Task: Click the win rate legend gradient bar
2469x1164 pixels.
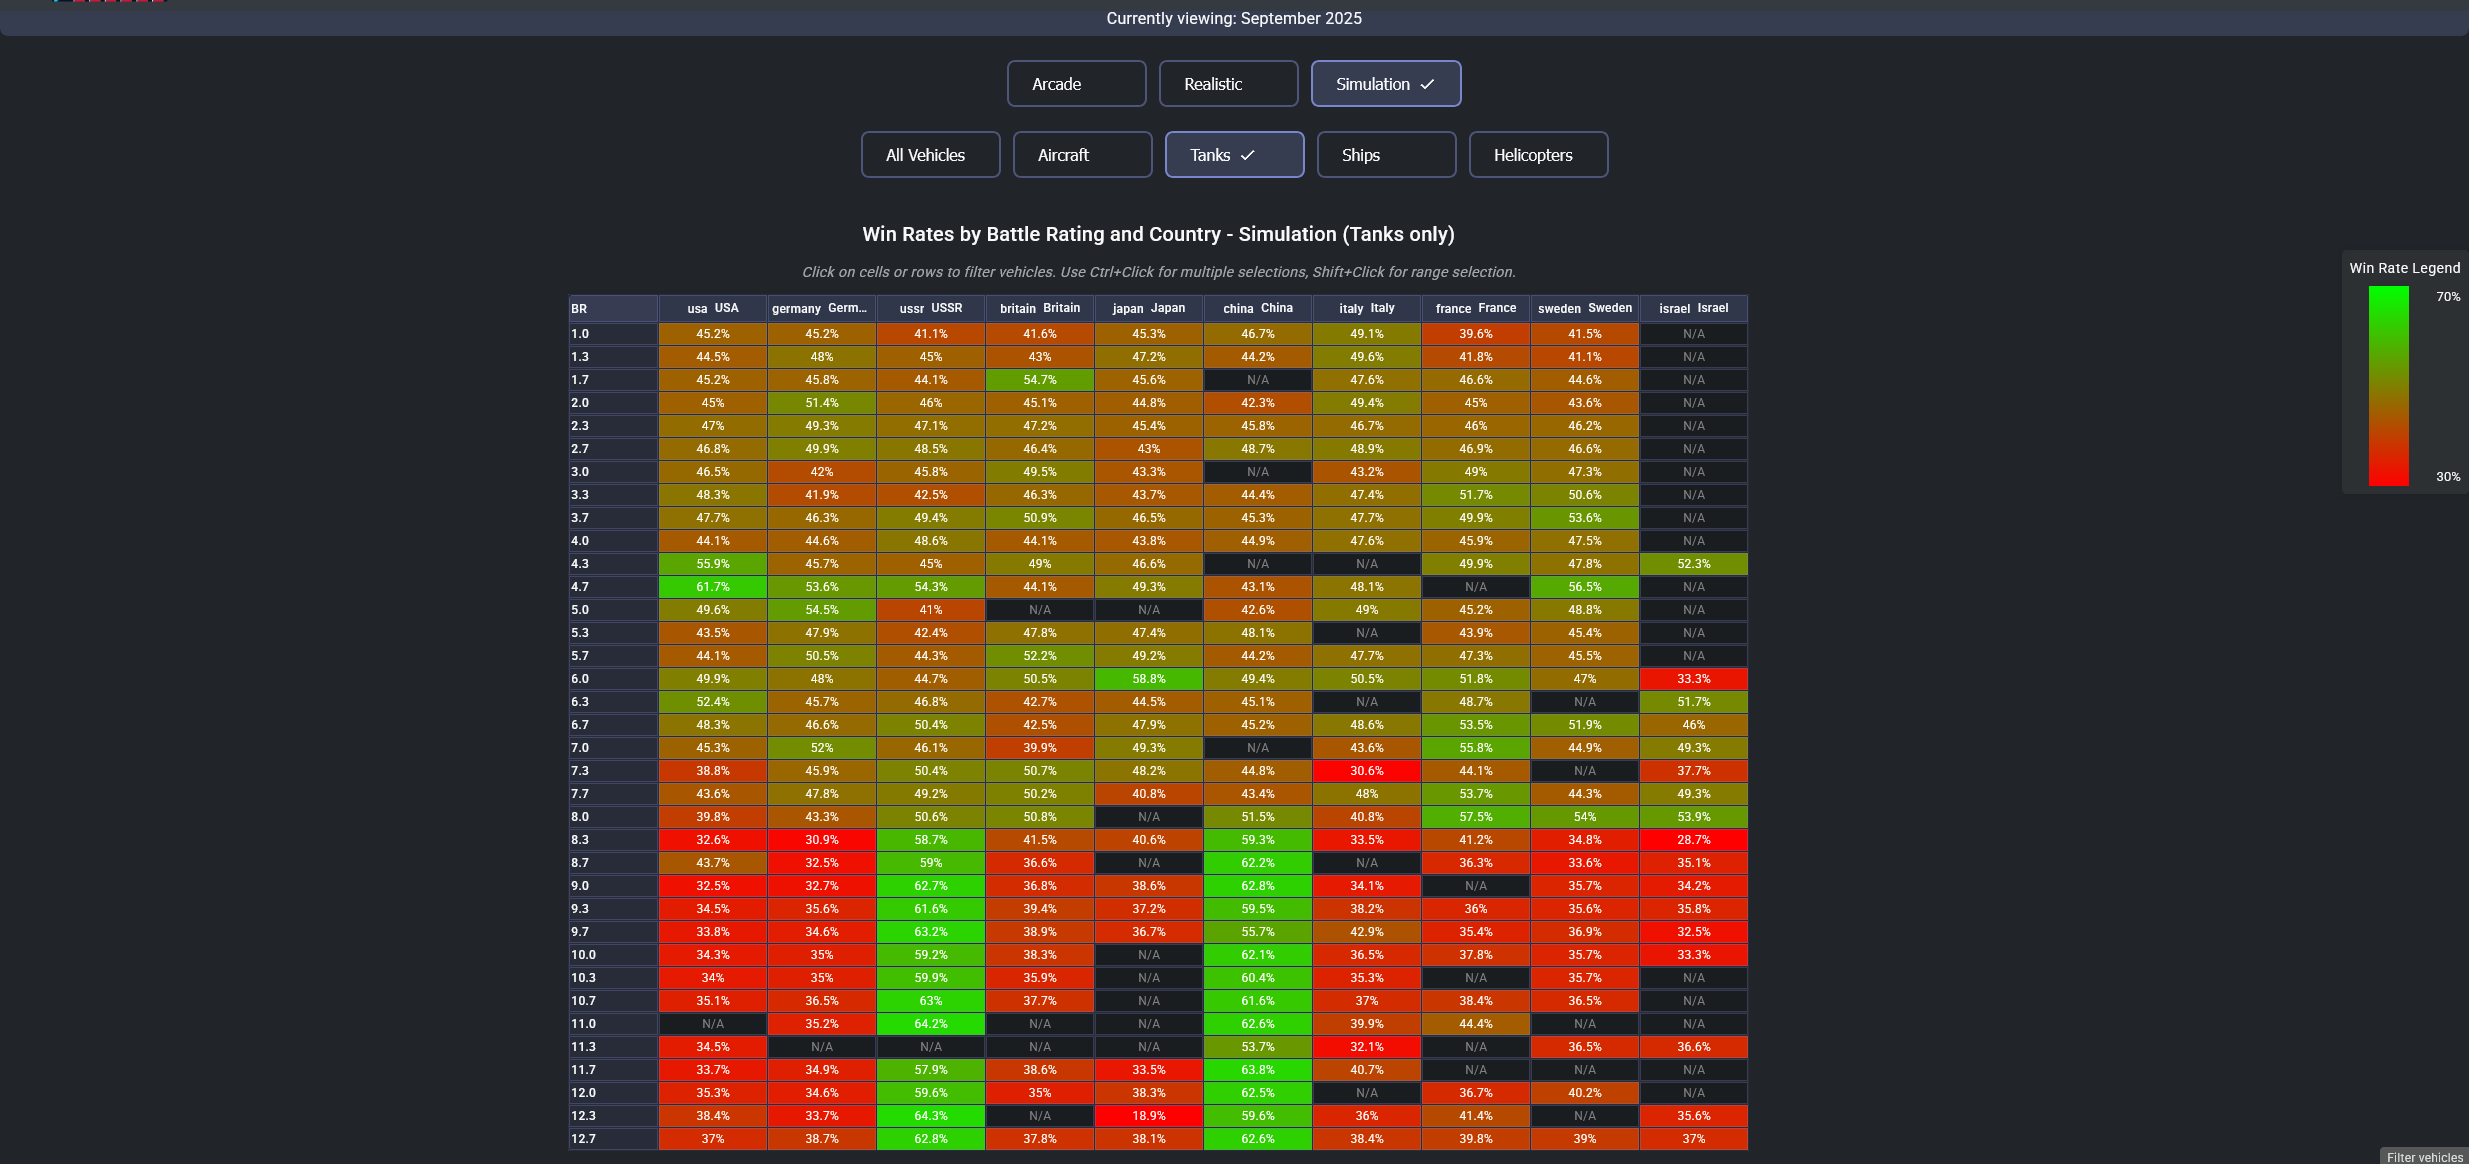Action: (x=2388, y=386)
